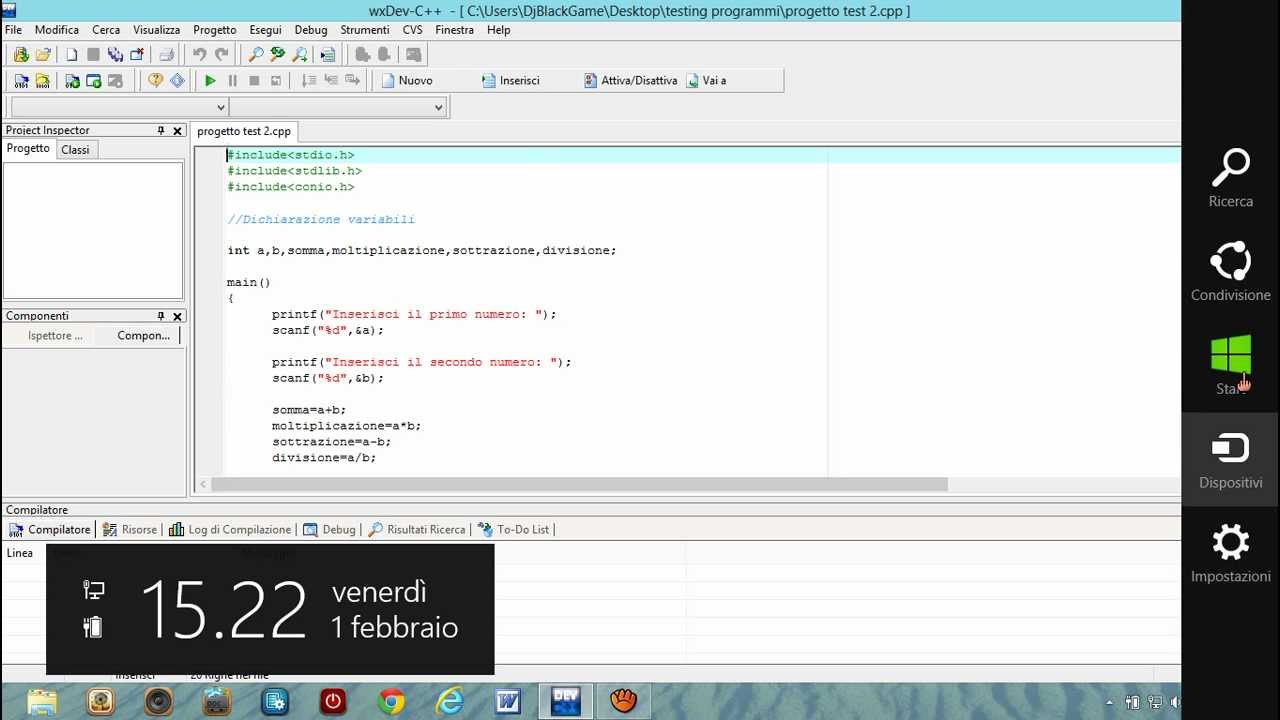Open the Strumenti menu
This screenshot has width=1280, height=720.
(x=365, y=30)
